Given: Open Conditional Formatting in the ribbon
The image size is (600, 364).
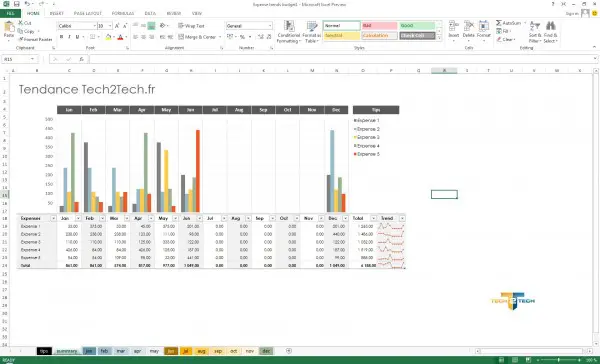Looking at the screenshot, I should [x=289, y=32].
